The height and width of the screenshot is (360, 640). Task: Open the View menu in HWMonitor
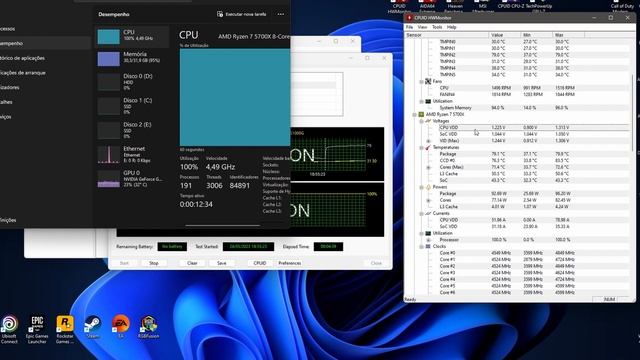pos(422,27)
